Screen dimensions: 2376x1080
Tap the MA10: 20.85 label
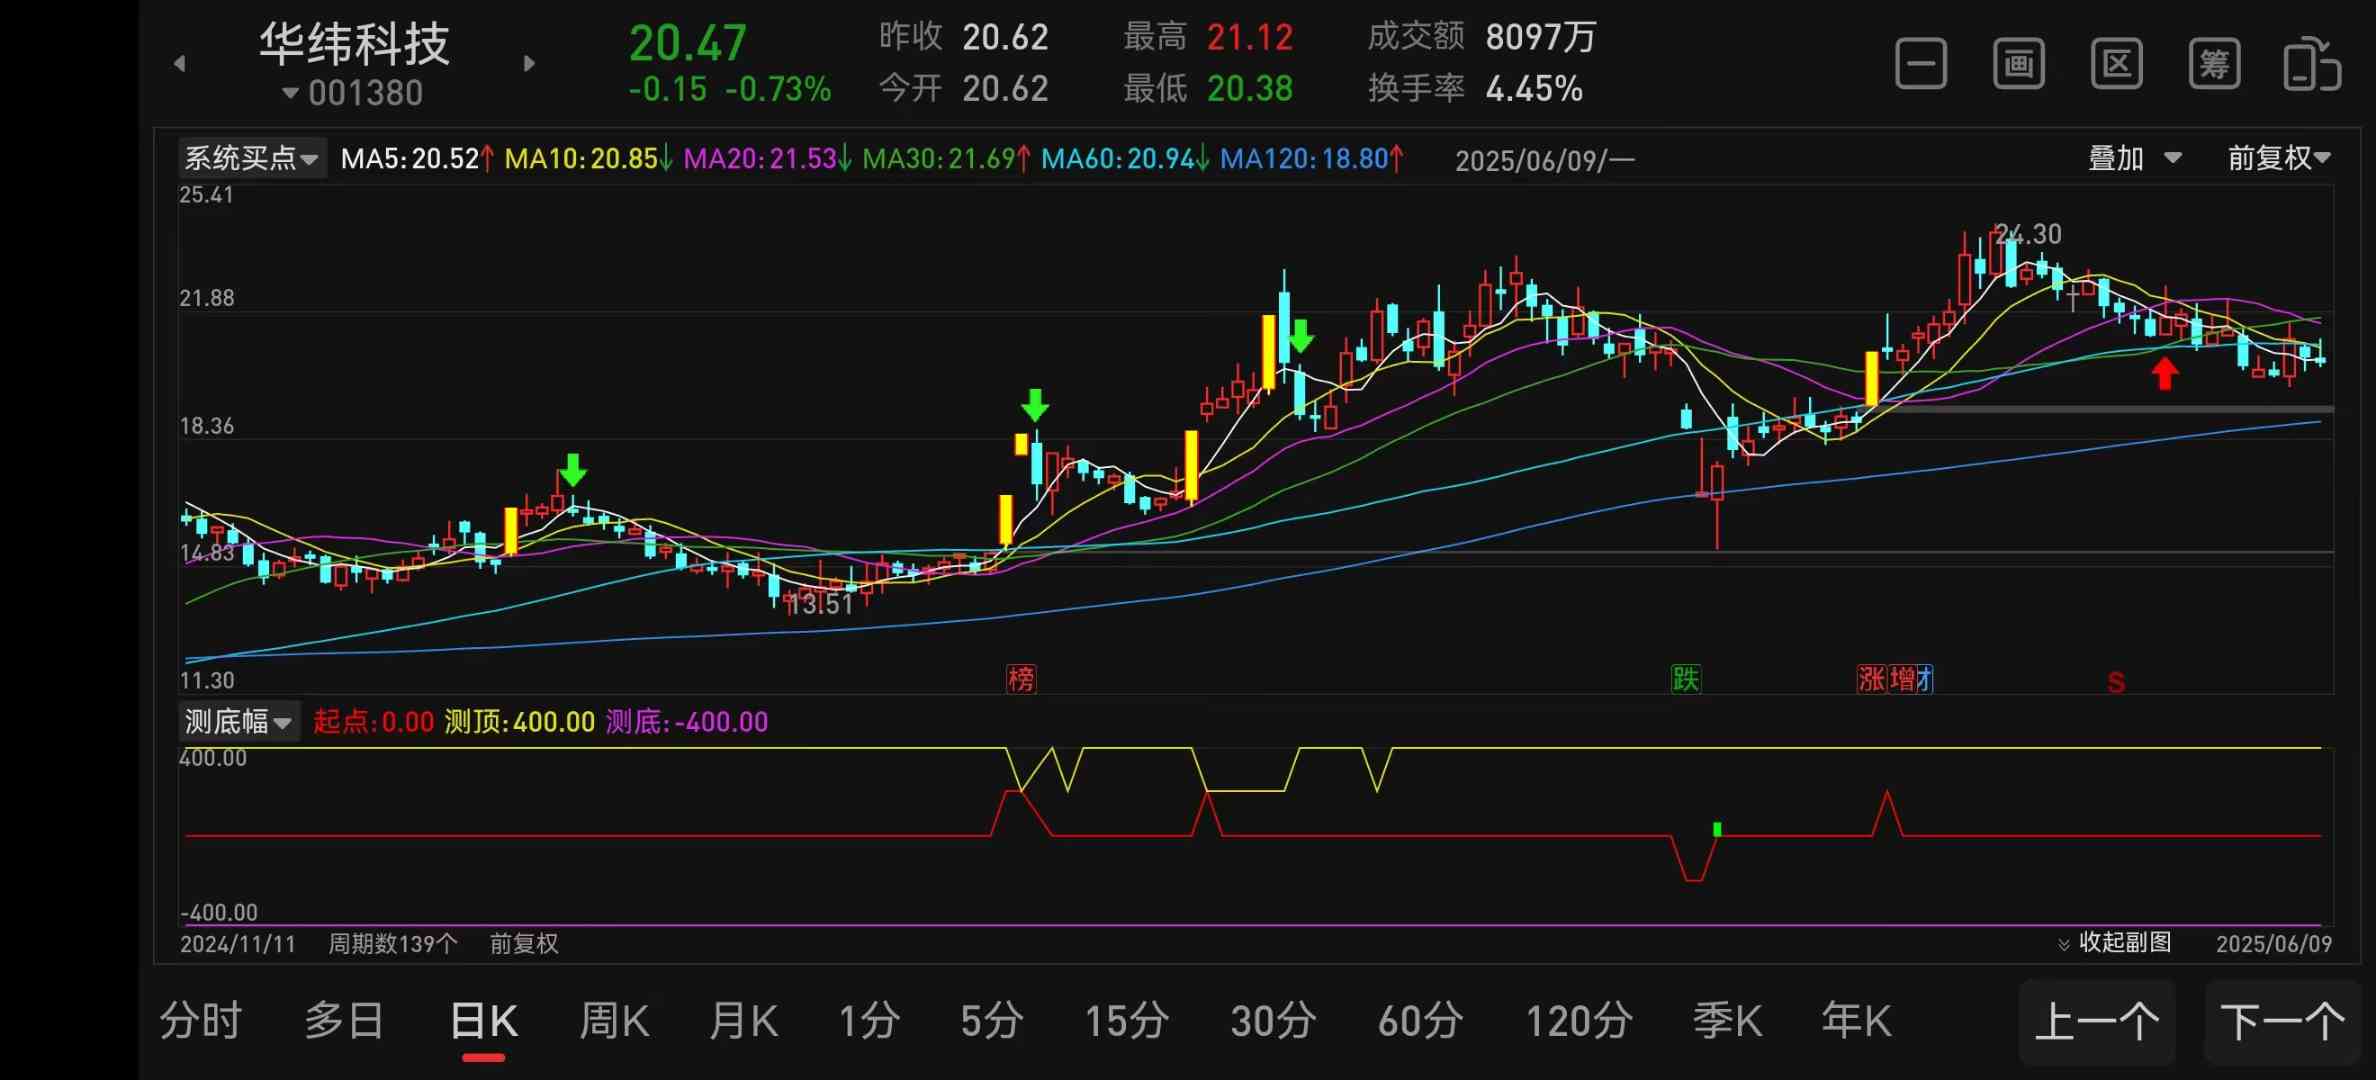pyautogui.click(x=588, y=158)
